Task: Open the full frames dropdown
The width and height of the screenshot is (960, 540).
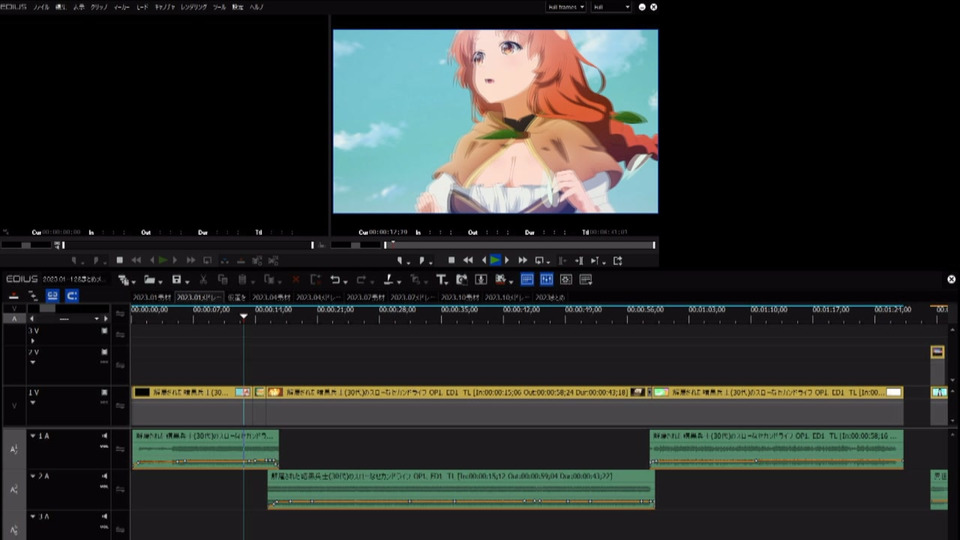Action: click(566, 7)
